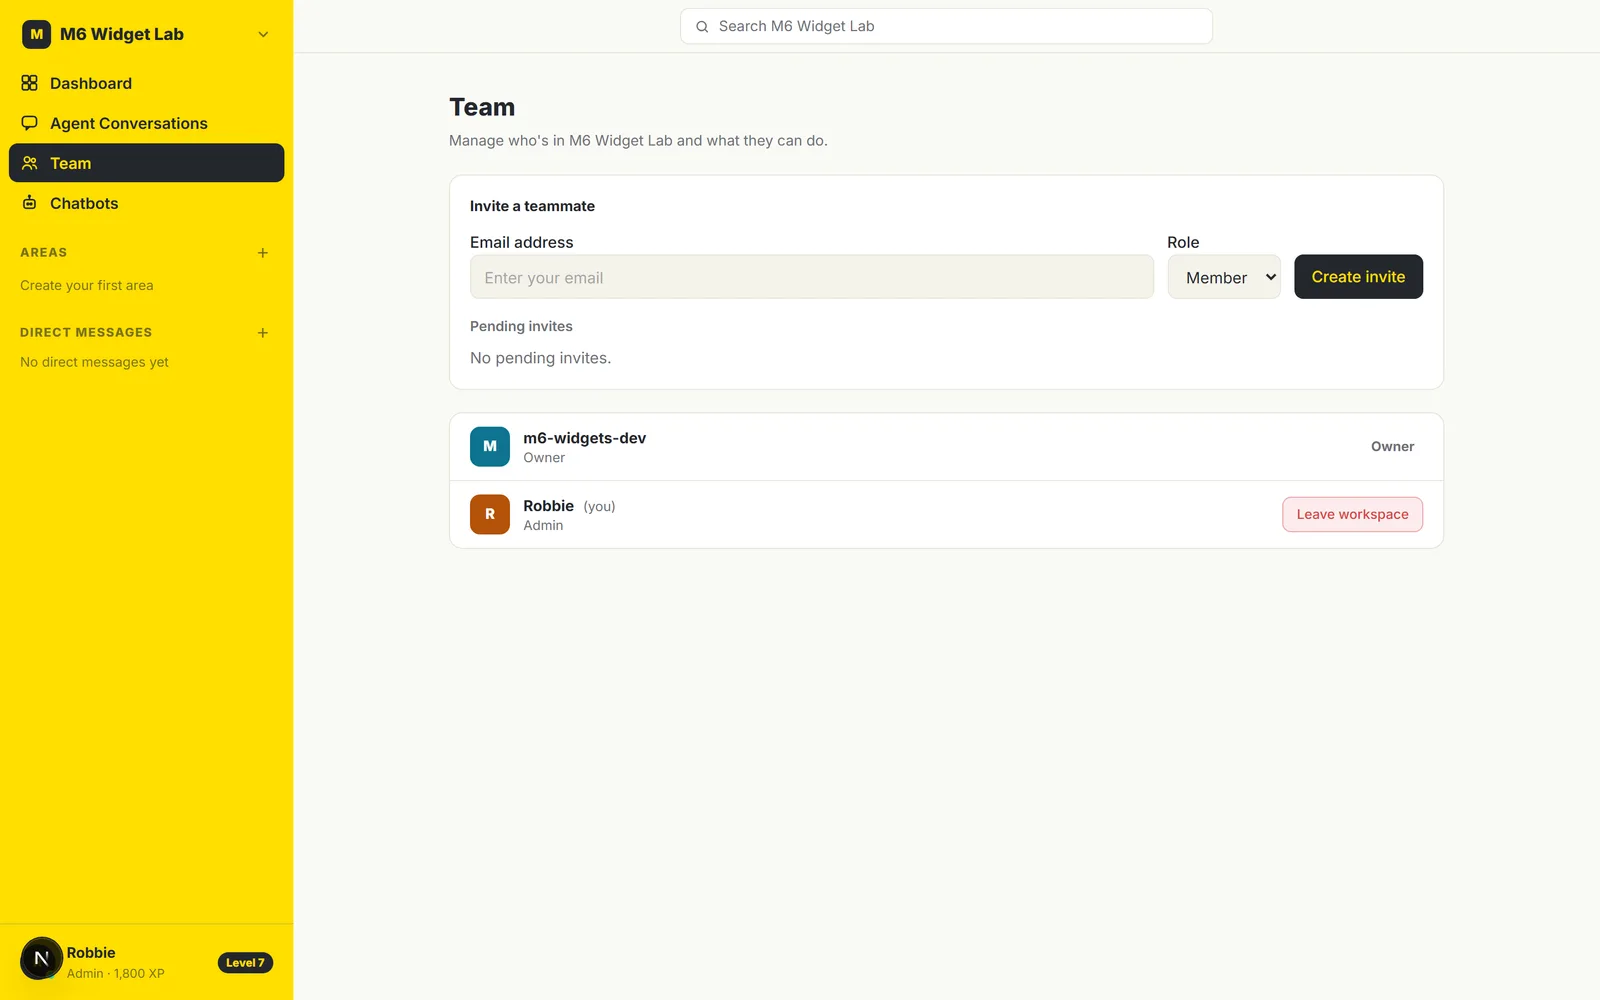Open the Chatbots section
The width and height of the screenshot is (1600, 1000).
pyautogui.click(x=146, y=203)
